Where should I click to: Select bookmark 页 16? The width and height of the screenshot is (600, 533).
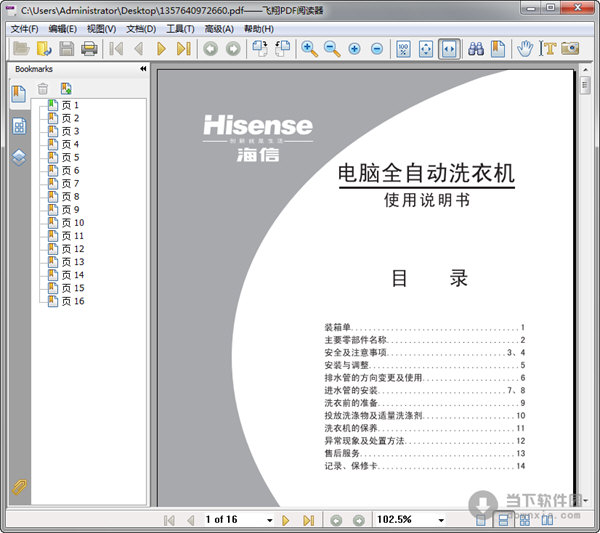pyautogui.click(x=73, y=301)
